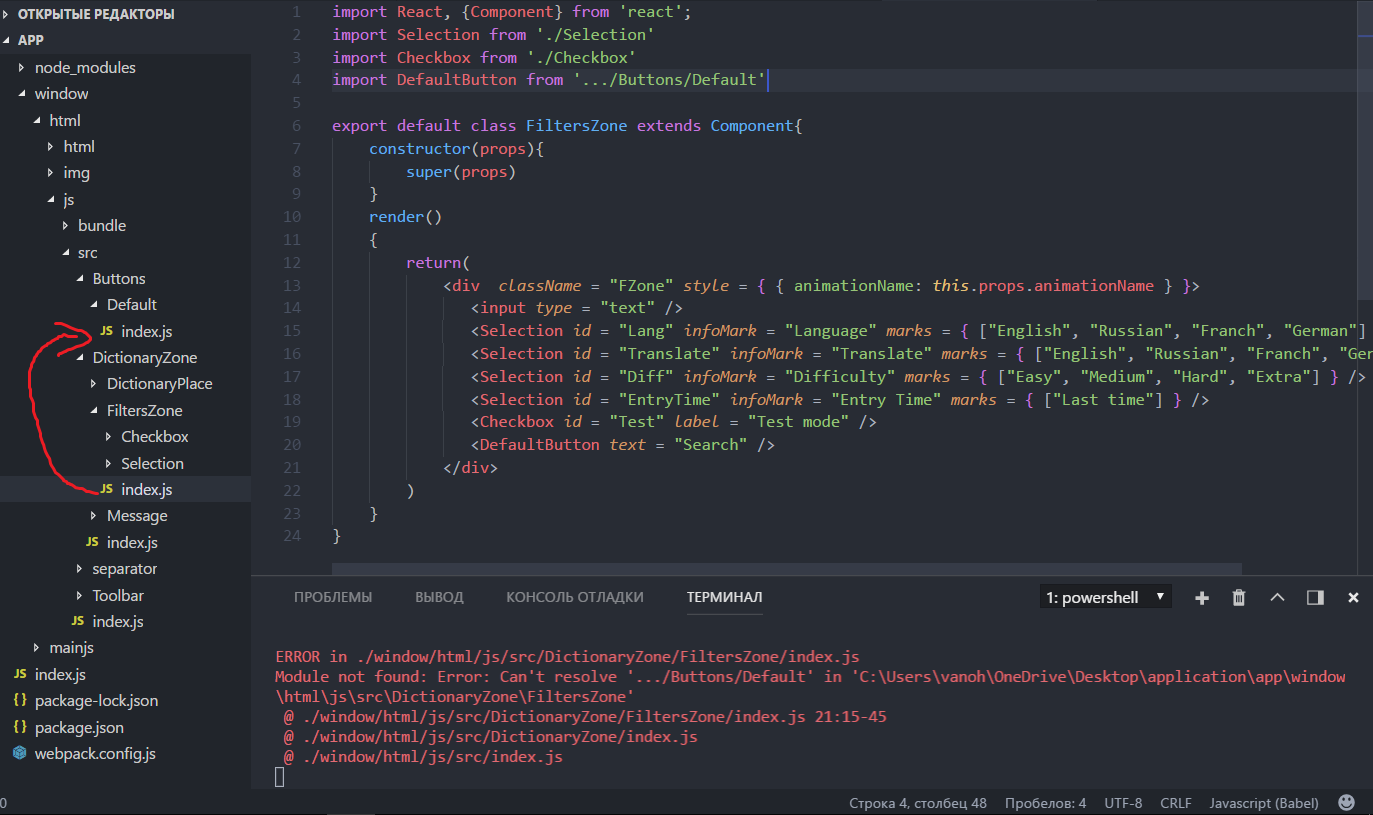Click the braces icon beside package-lock.json
This screenshot has height=815, width=1373.
click(x=19, y=700)
